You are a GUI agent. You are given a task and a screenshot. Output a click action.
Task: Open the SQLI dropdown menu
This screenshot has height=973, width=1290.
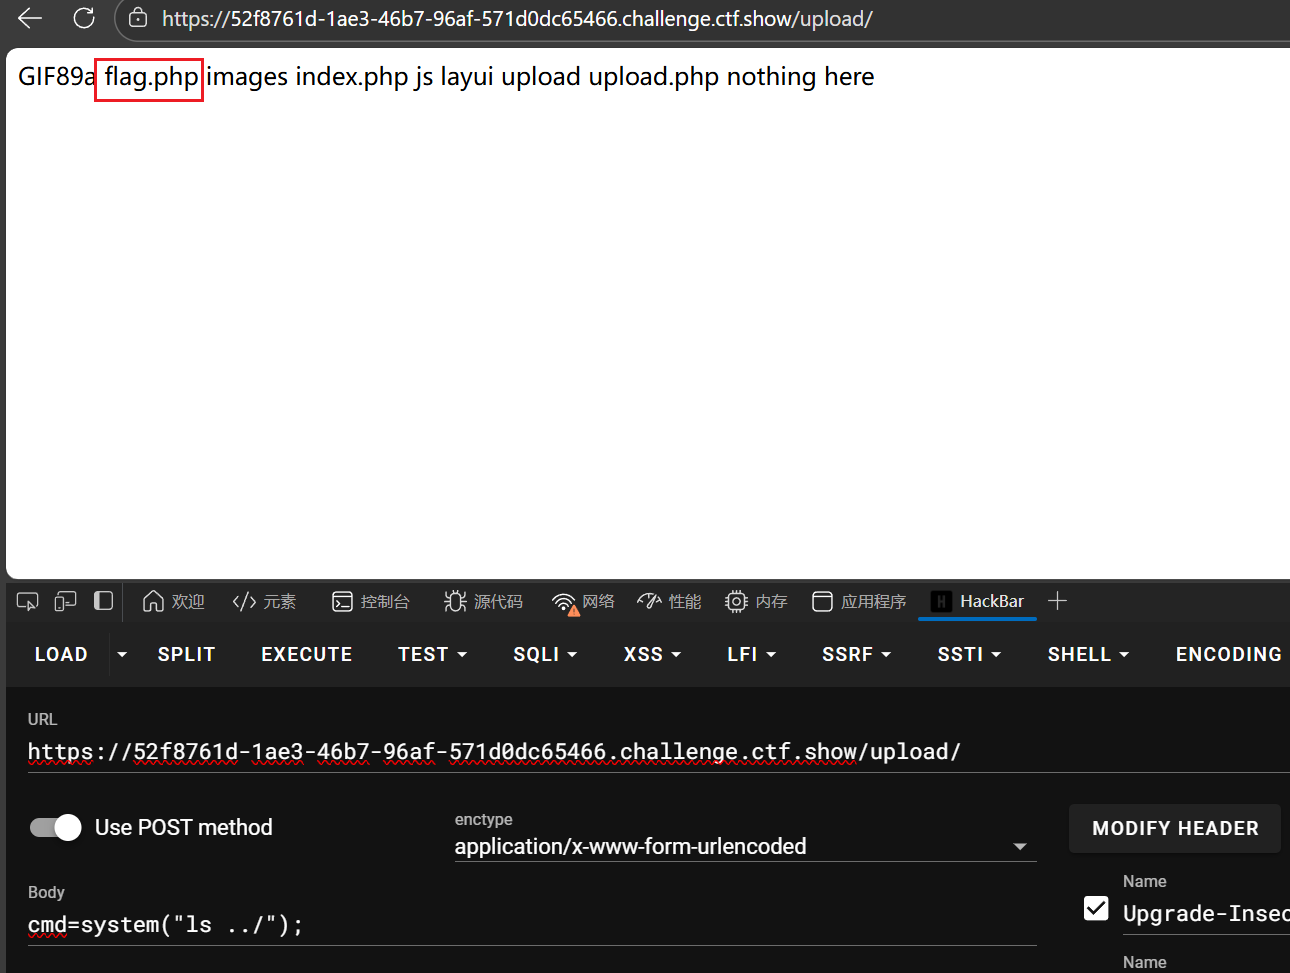545,654
